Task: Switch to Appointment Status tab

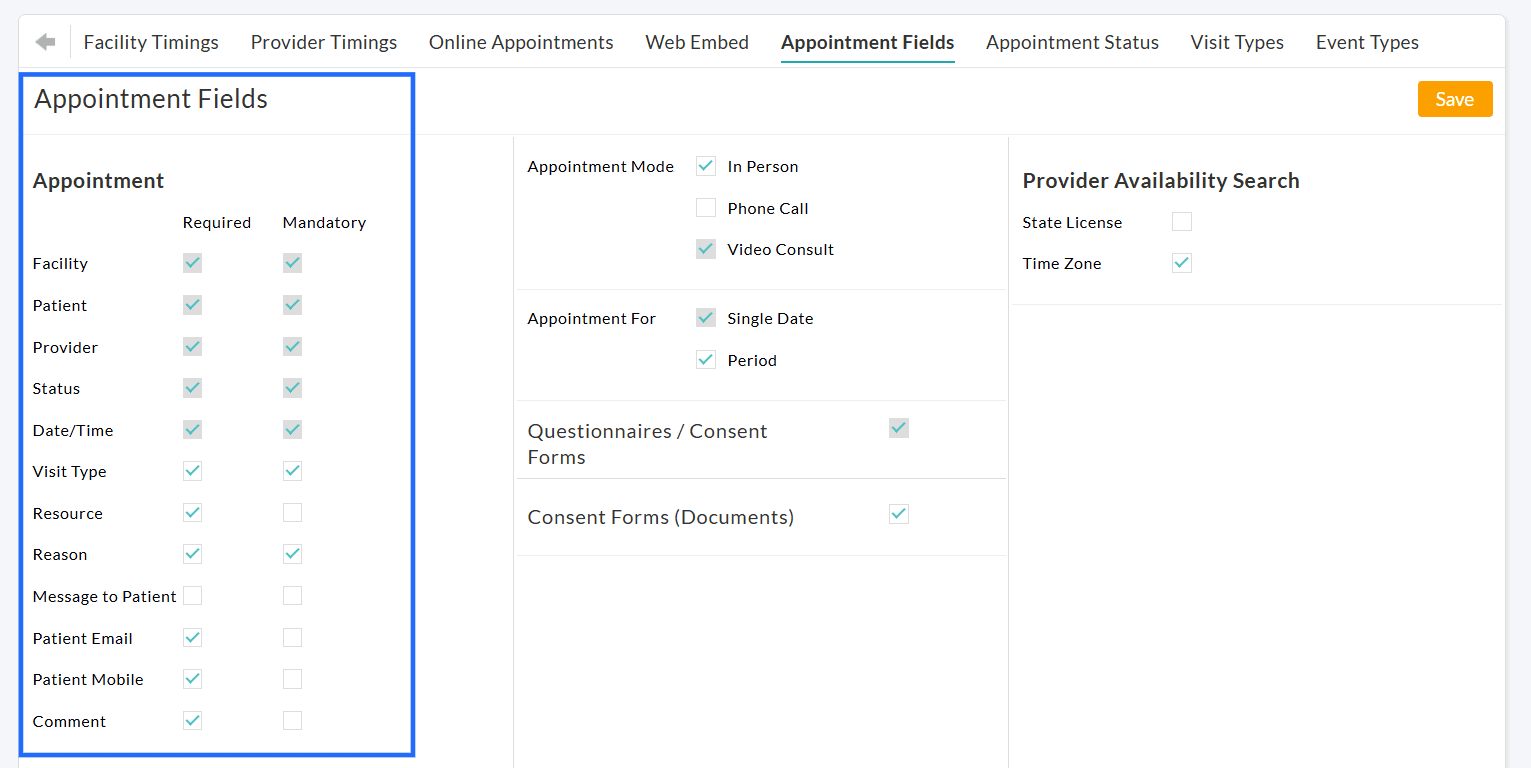Action: 1072,42
